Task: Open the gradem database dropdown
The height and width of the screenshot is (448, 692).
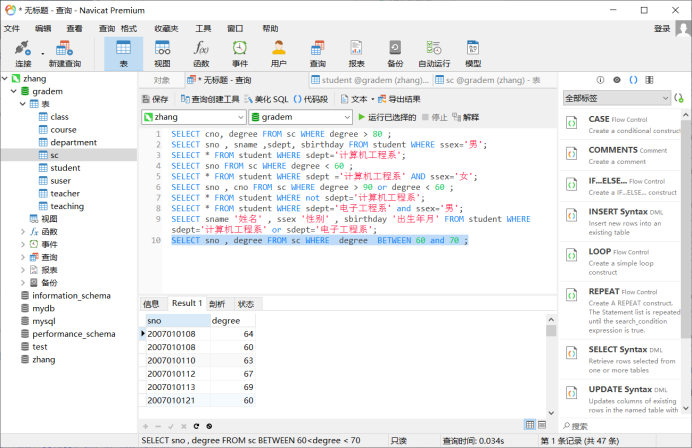Action: (300, 117)
